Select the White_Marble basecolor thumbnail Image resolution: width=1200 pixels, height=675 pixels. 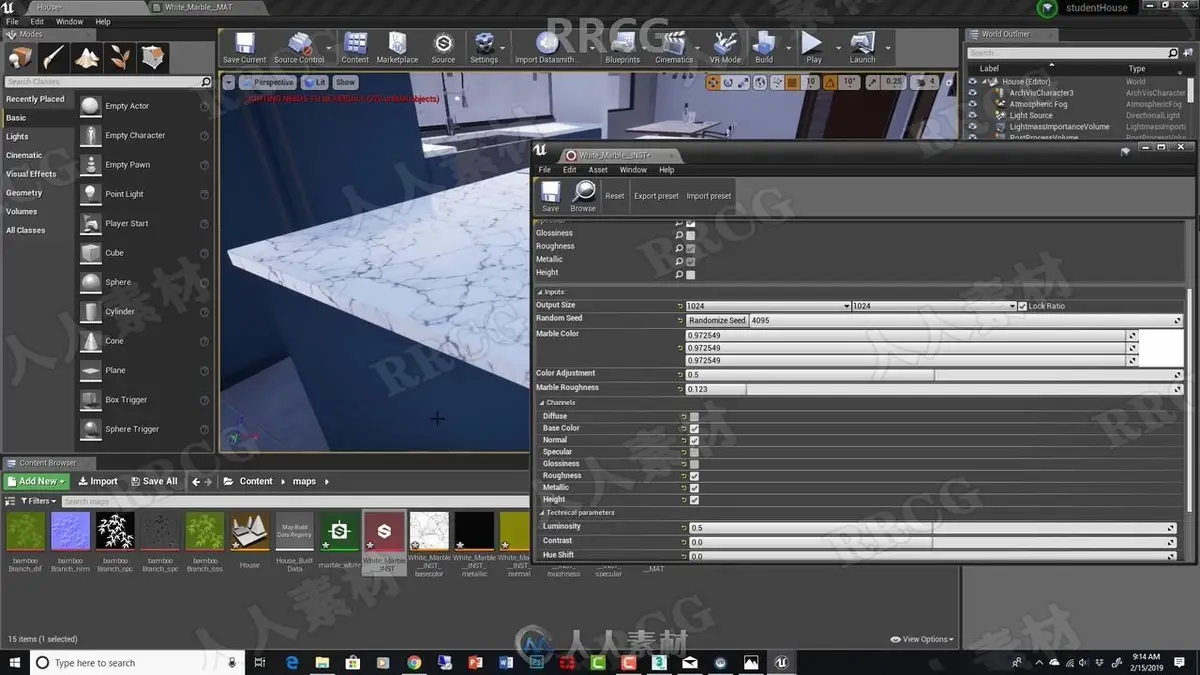[429, 531]
